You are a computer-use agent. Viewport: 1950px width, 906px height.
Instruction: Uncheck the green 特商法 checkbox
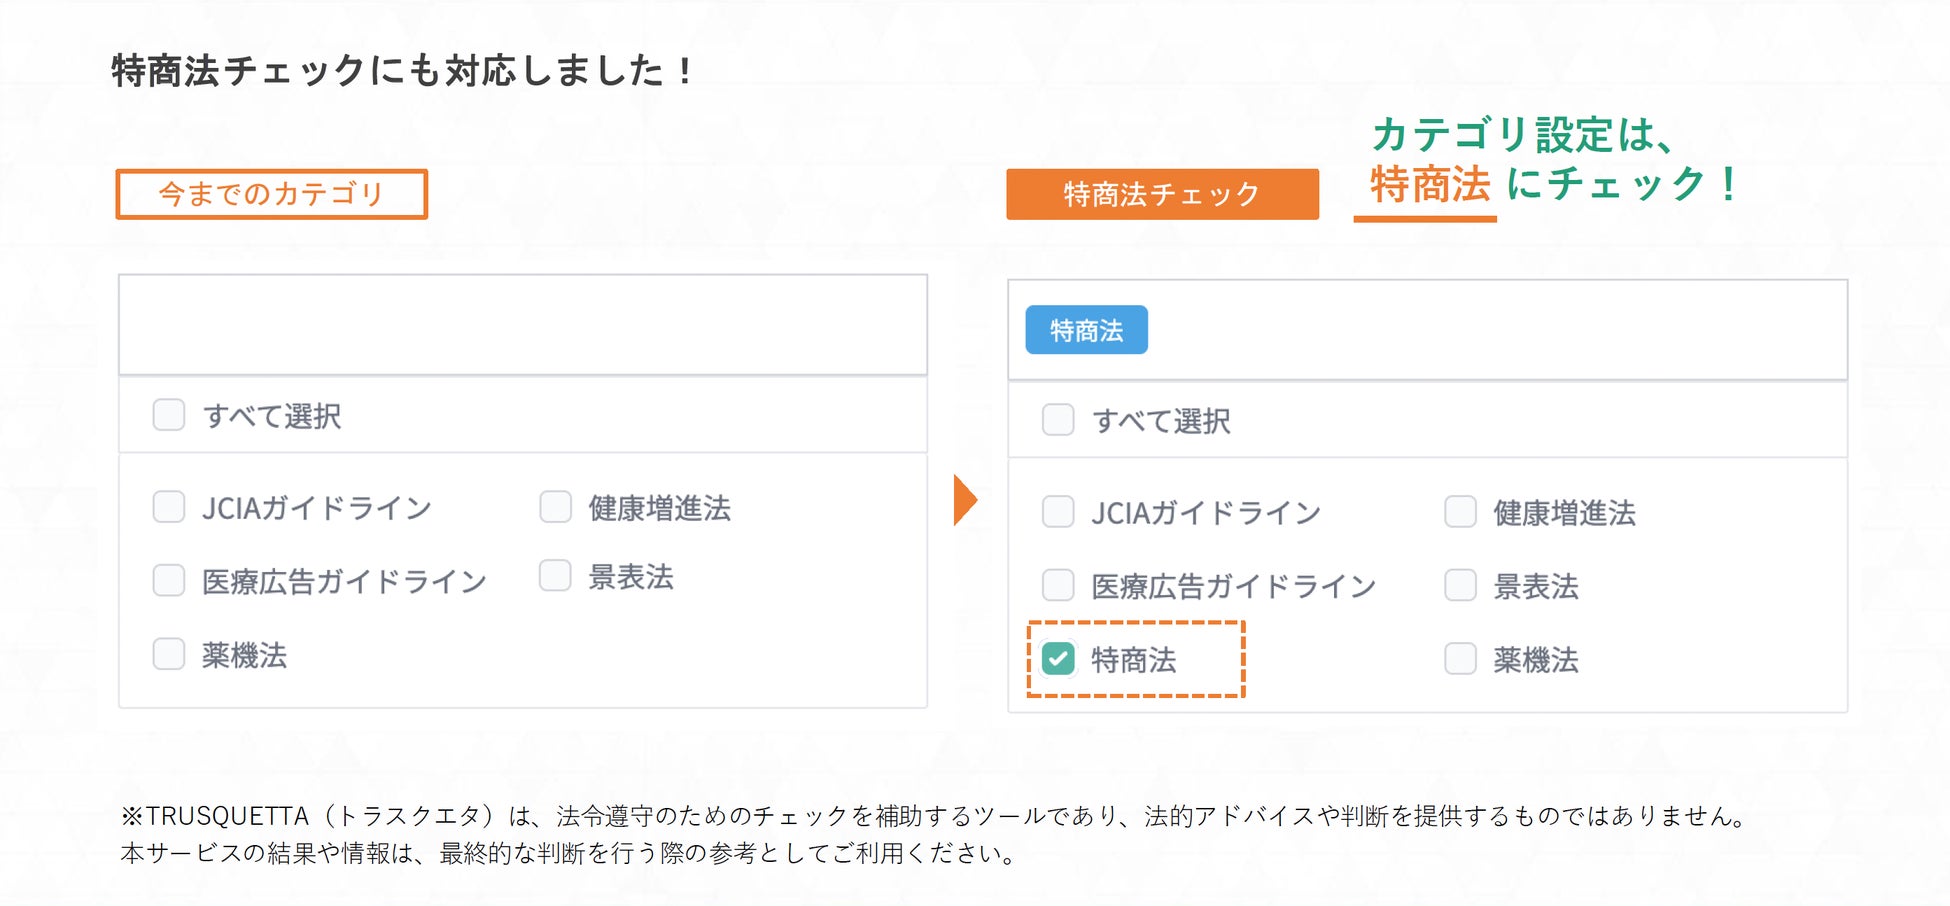[1058, 659]
